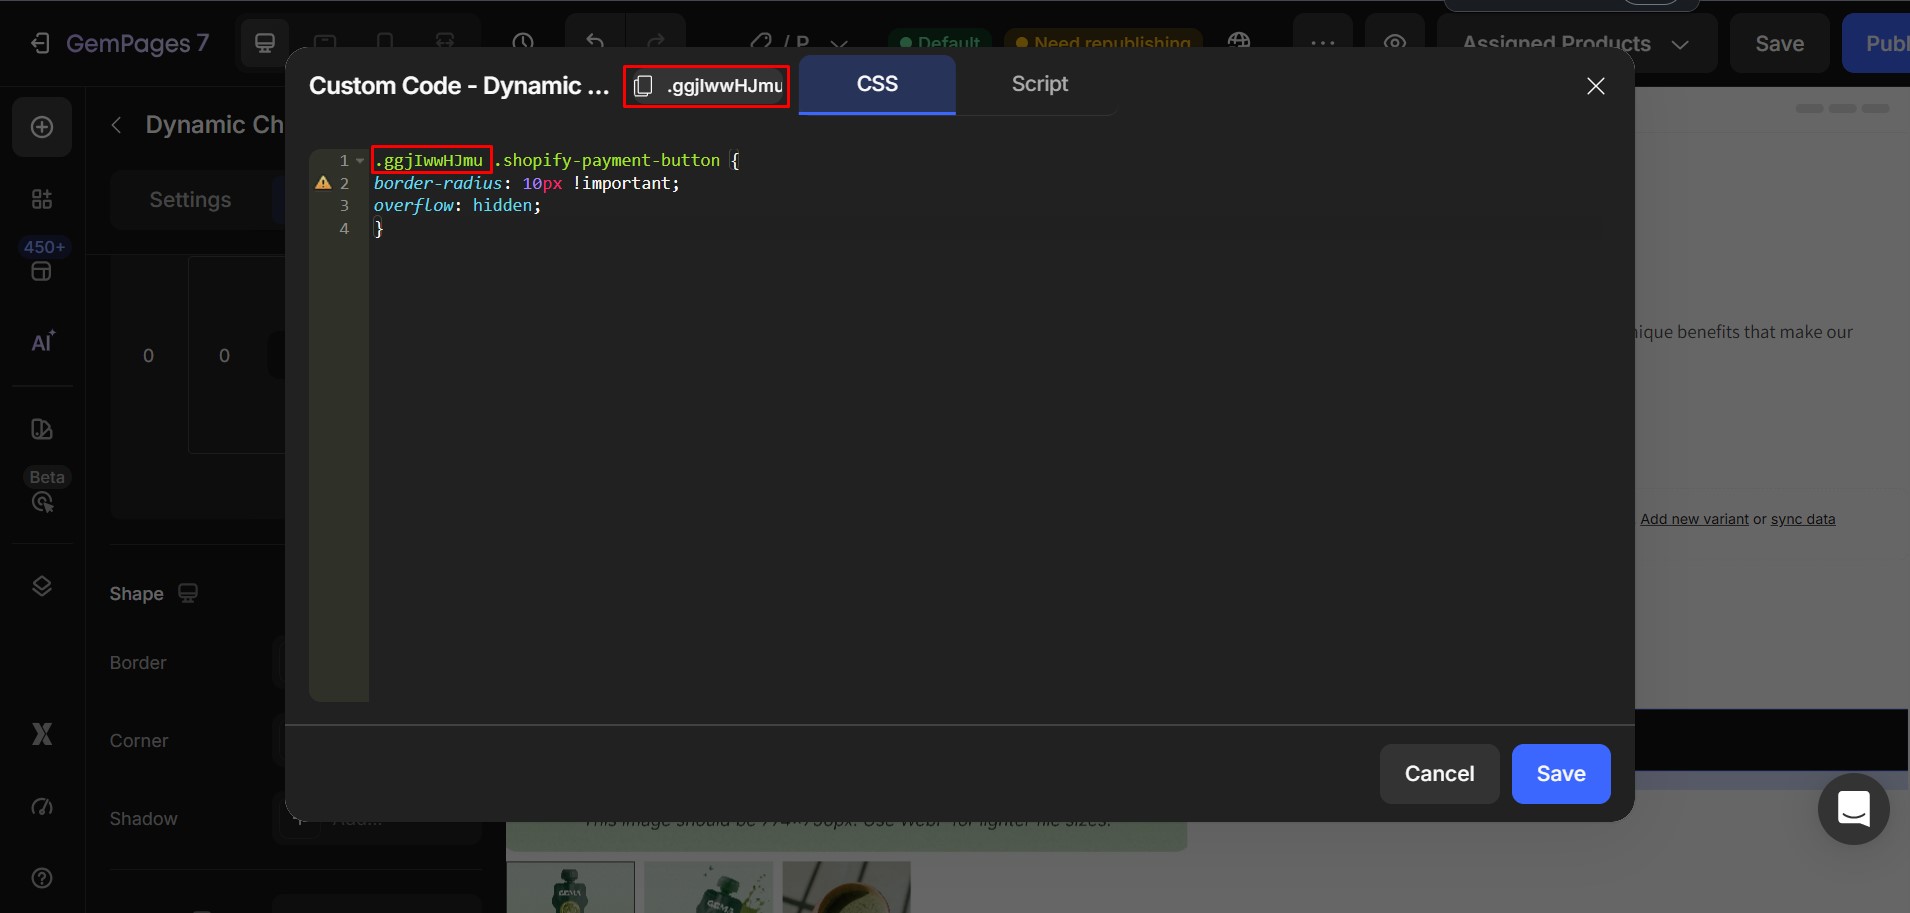Image resolution: width=1910 pixels, height=913 pixels.
Task: Select the third product thumbnail image
Action: pos(846,887)
